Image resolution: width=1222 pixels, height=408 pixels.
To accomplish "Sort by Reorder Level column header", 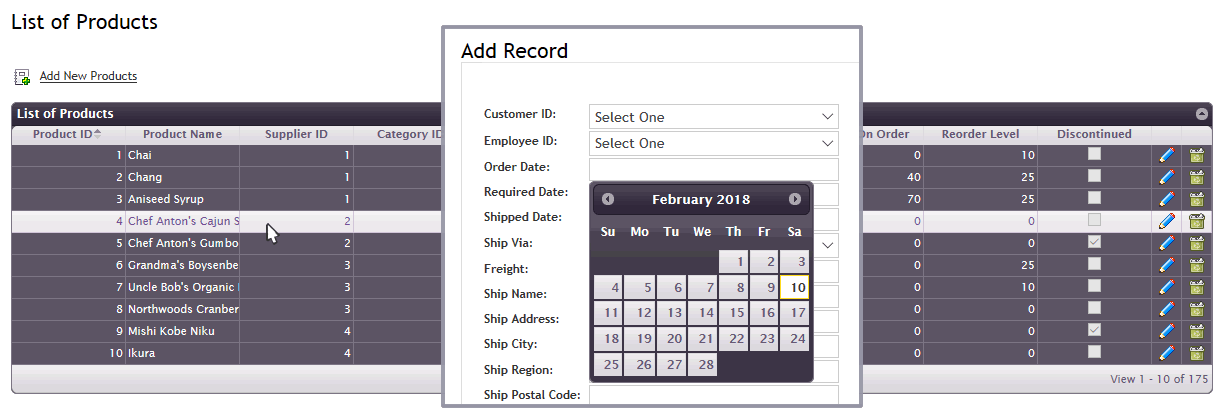I will [x=980, y=134].
